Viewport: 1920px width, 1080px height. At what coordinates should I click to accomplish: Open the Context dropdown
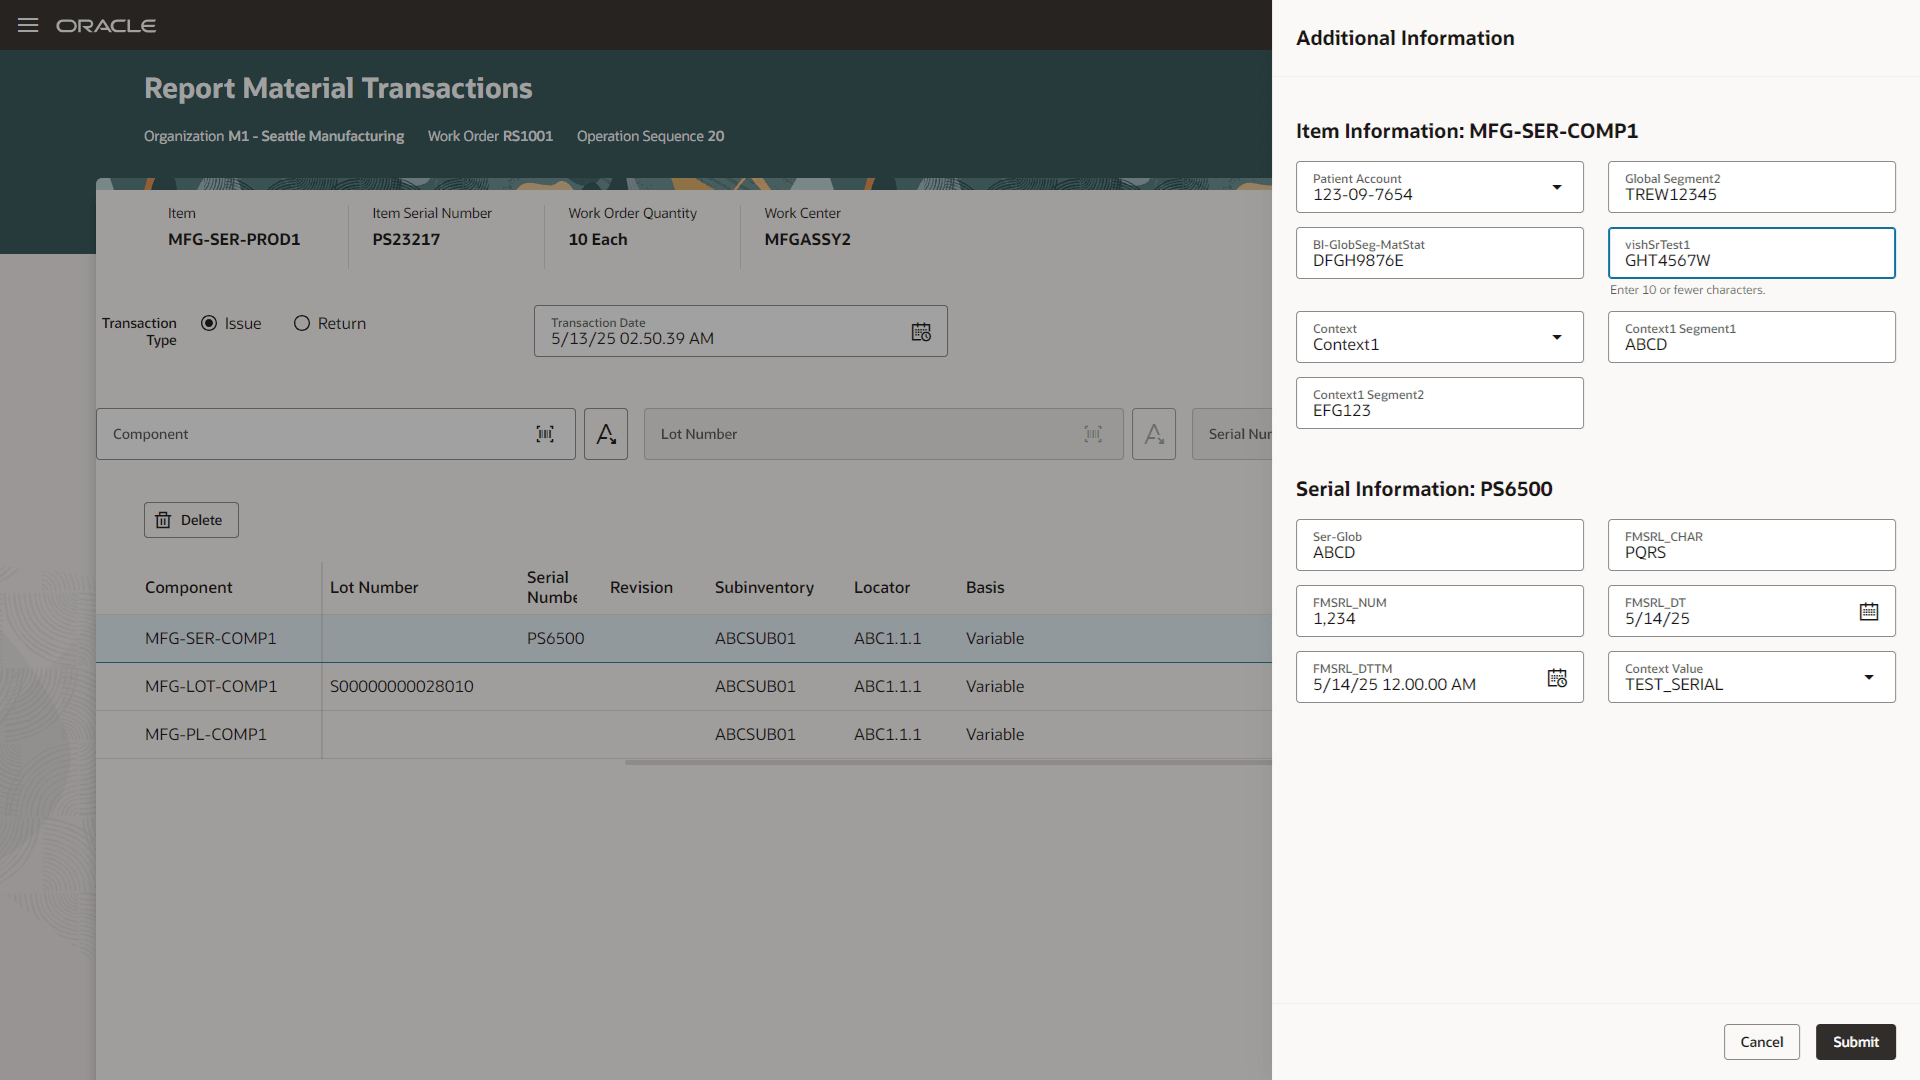coord(1556,337)
